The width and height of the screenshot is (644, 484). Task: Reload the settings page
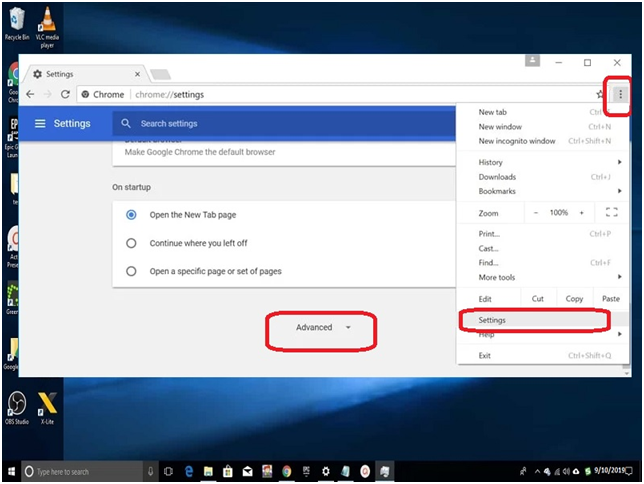pos(65,94)
